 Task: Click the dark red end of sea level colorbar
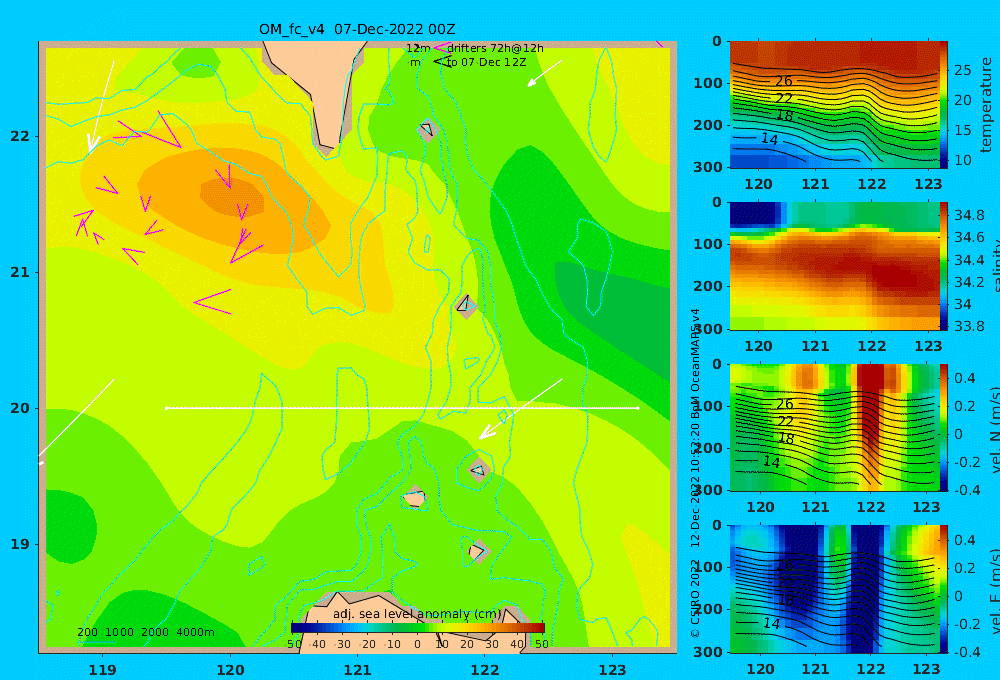click(x=538, y=628)
